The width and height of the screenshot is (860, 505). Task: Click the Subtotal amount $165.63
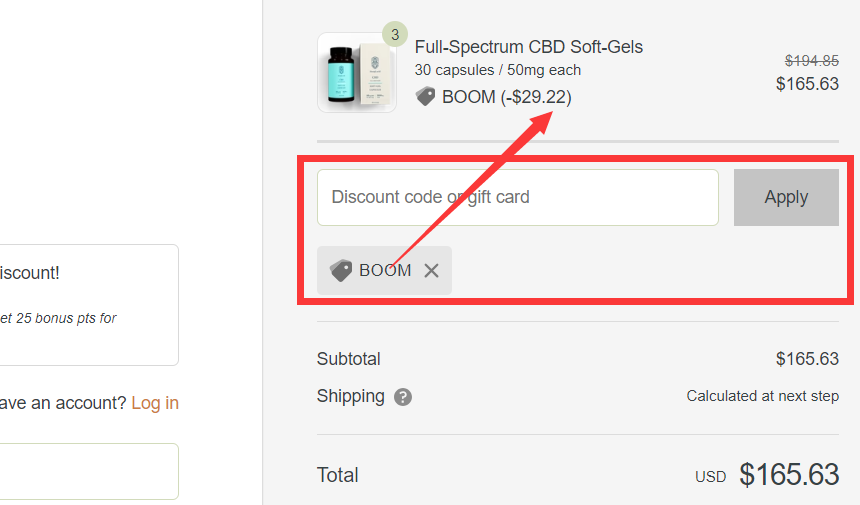807,359
